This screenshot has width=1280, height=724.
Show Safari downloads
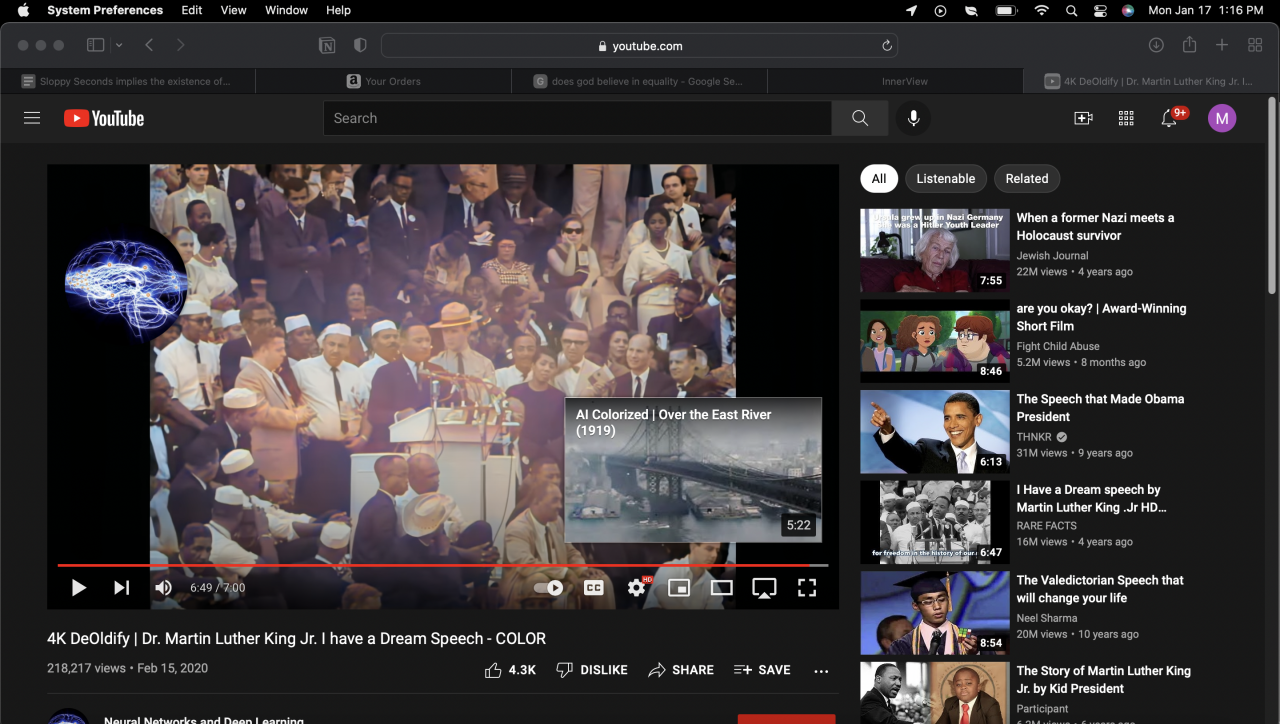[x=1156, y=45]
